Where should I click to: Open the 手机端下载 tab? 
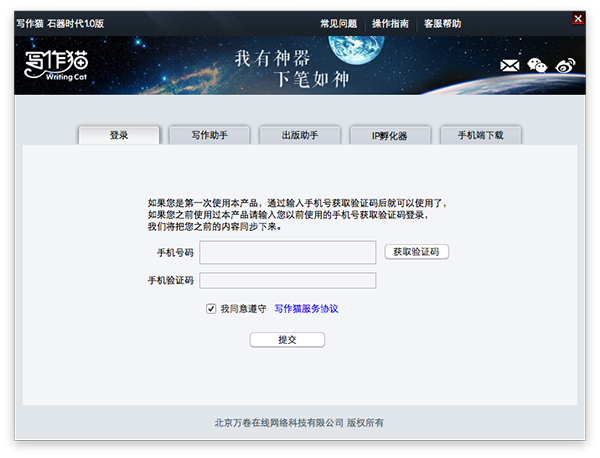(x=479, y=135)
